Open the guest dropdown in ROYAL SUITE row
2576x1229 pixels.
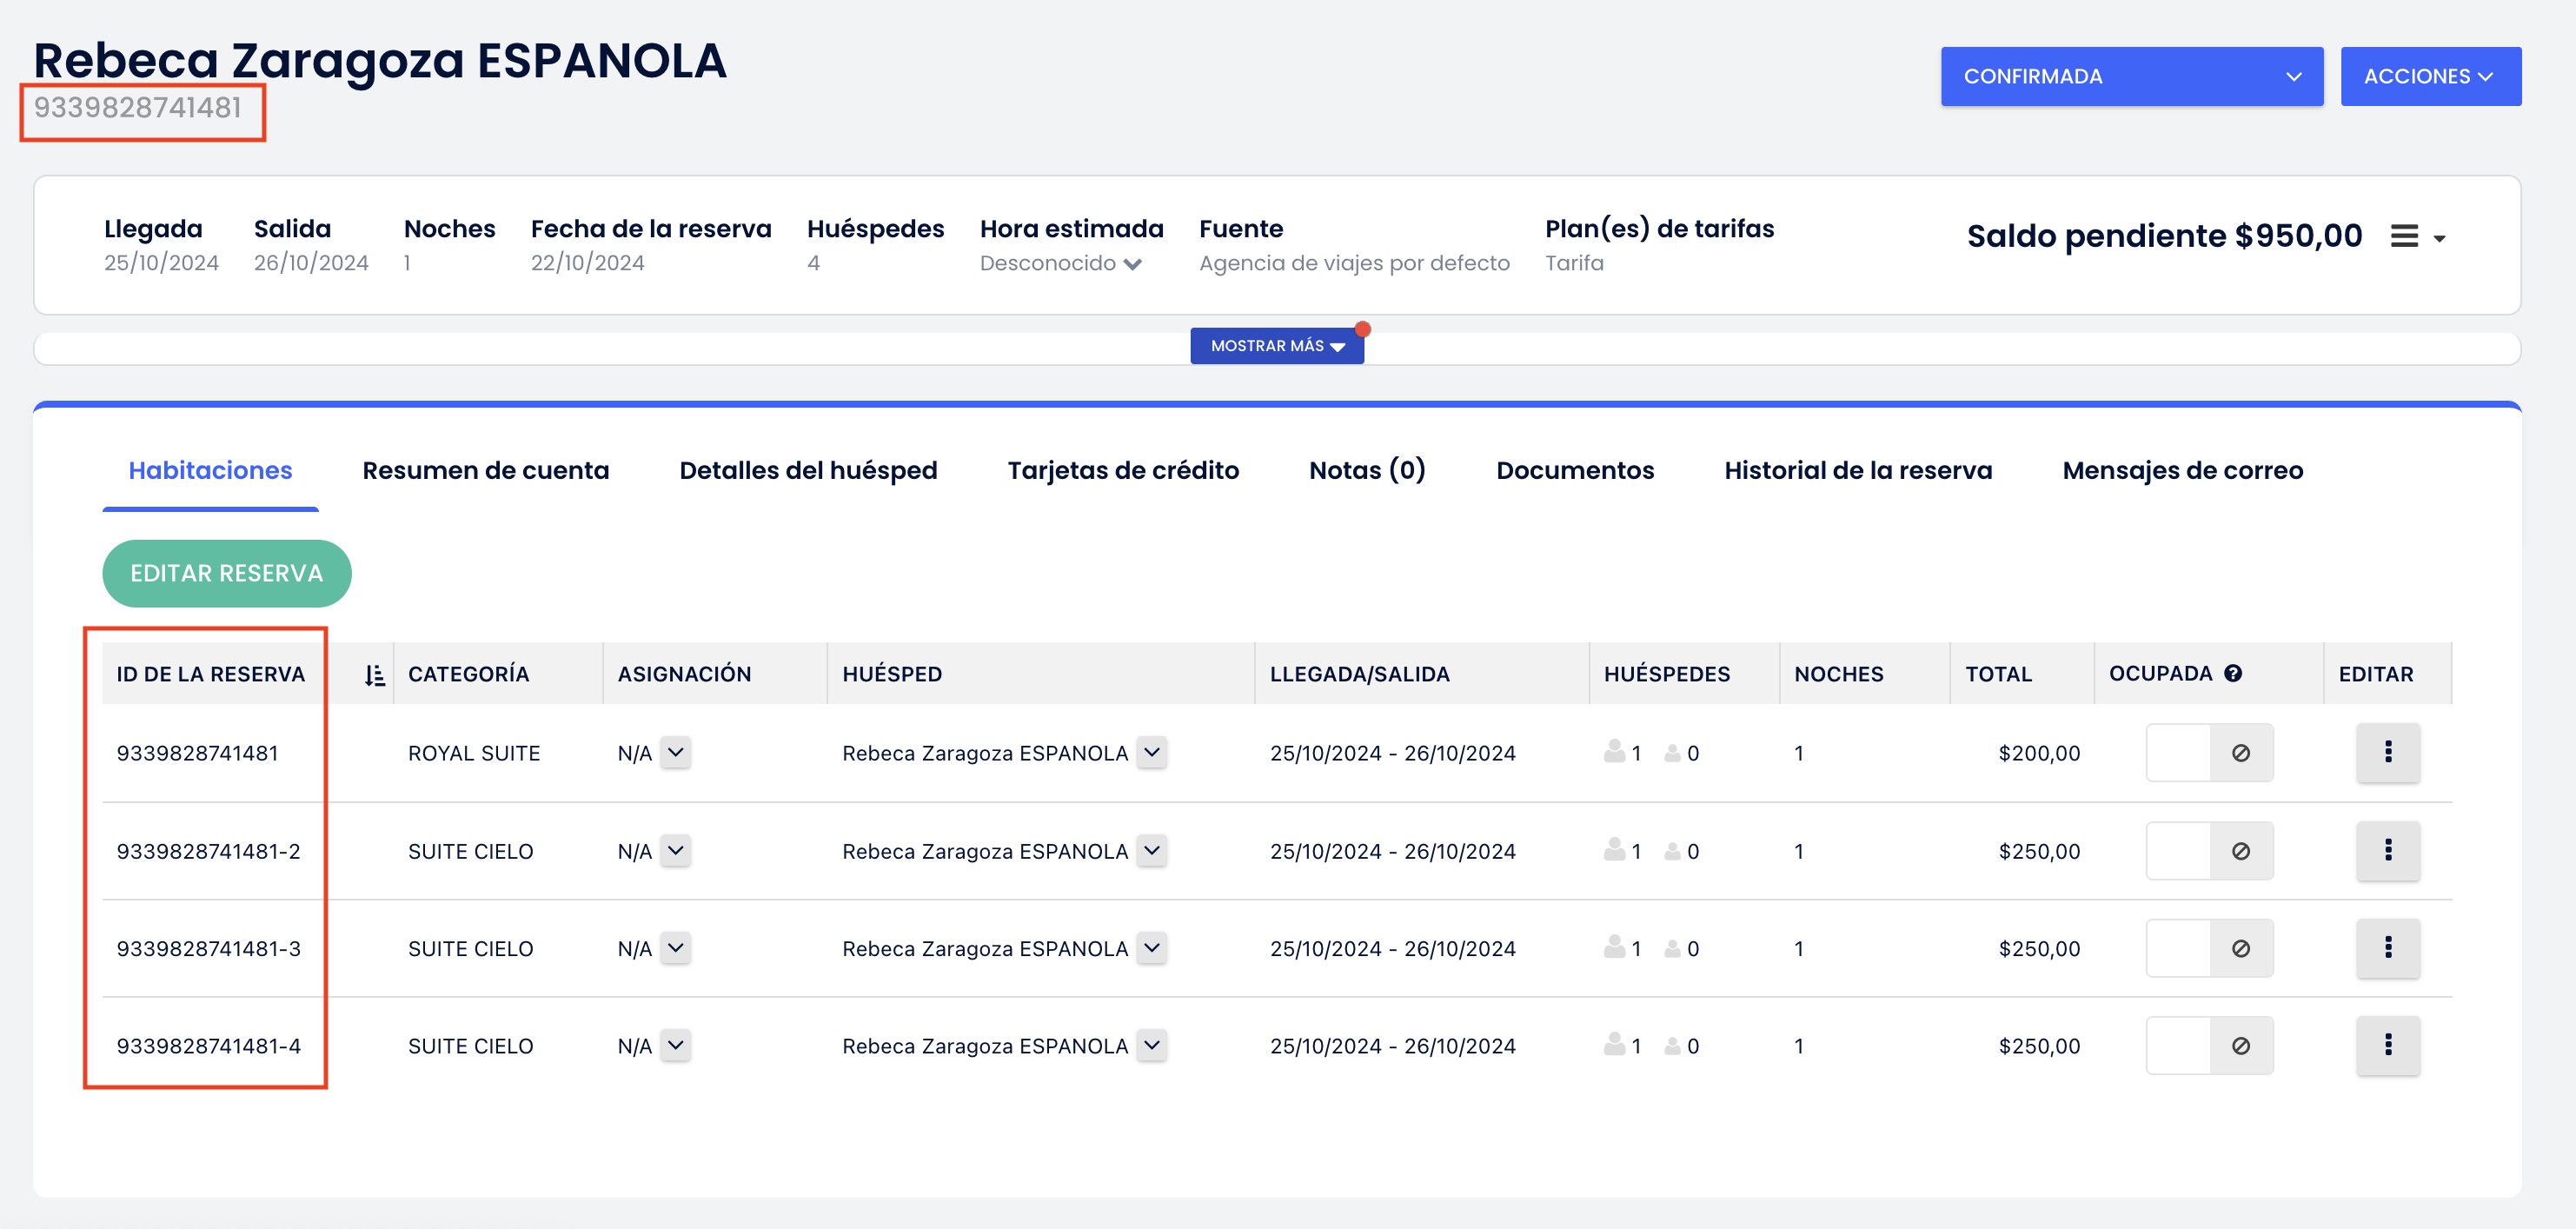[x=1152, y=752]
